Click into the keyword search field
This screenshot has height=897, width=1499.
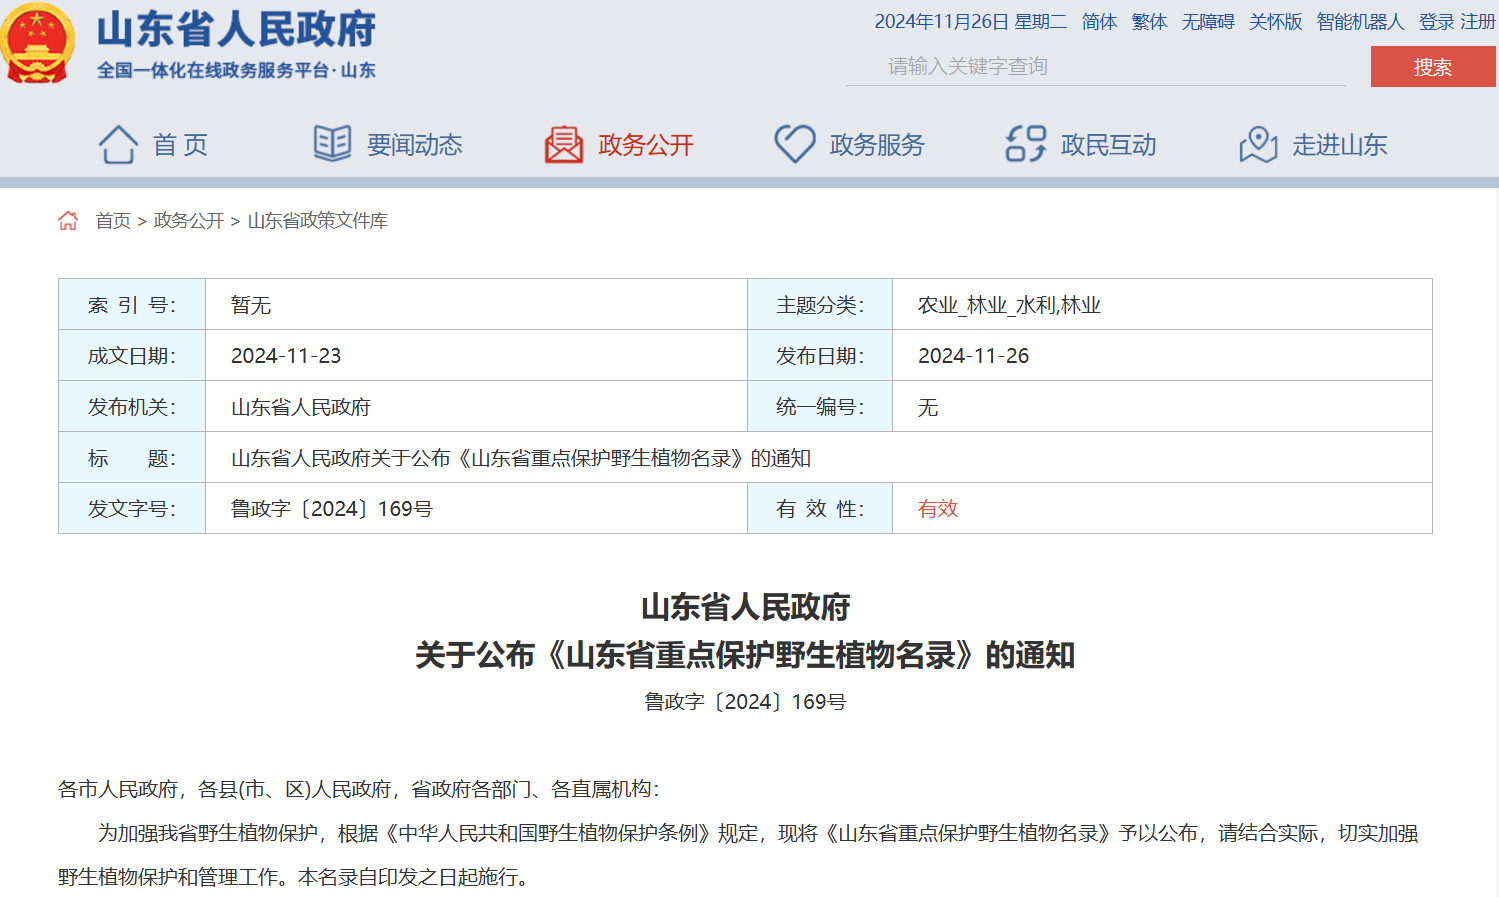tap(1096, 67)
